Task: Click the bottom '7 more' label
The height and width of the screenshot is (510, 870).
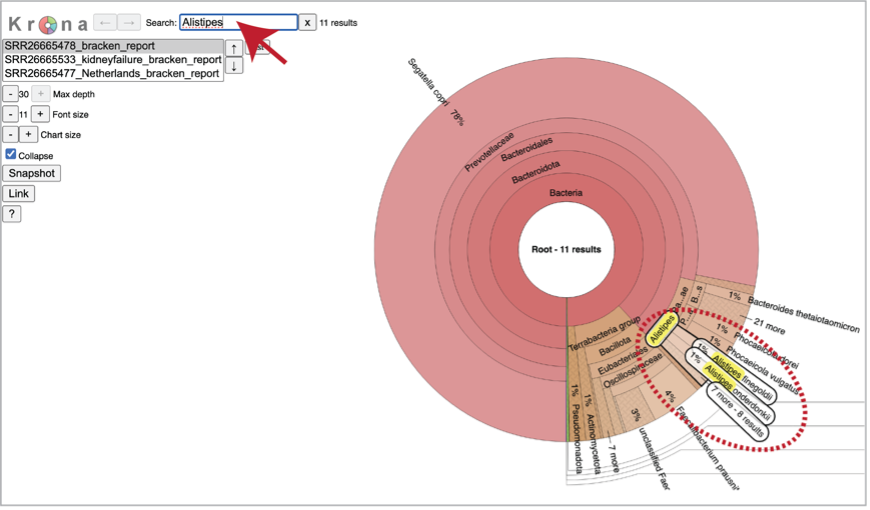Action: click(x=613, y=458)
